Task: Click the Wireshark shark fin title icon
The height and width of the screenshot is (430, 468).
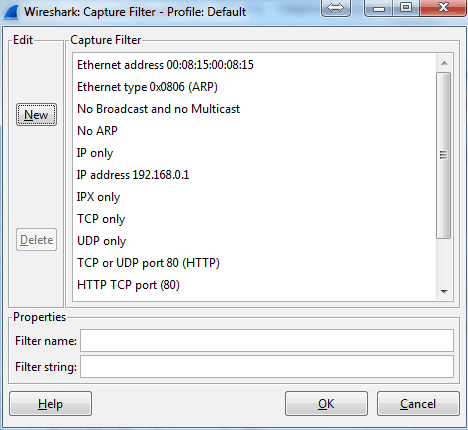Action: [x=11, y=12]
